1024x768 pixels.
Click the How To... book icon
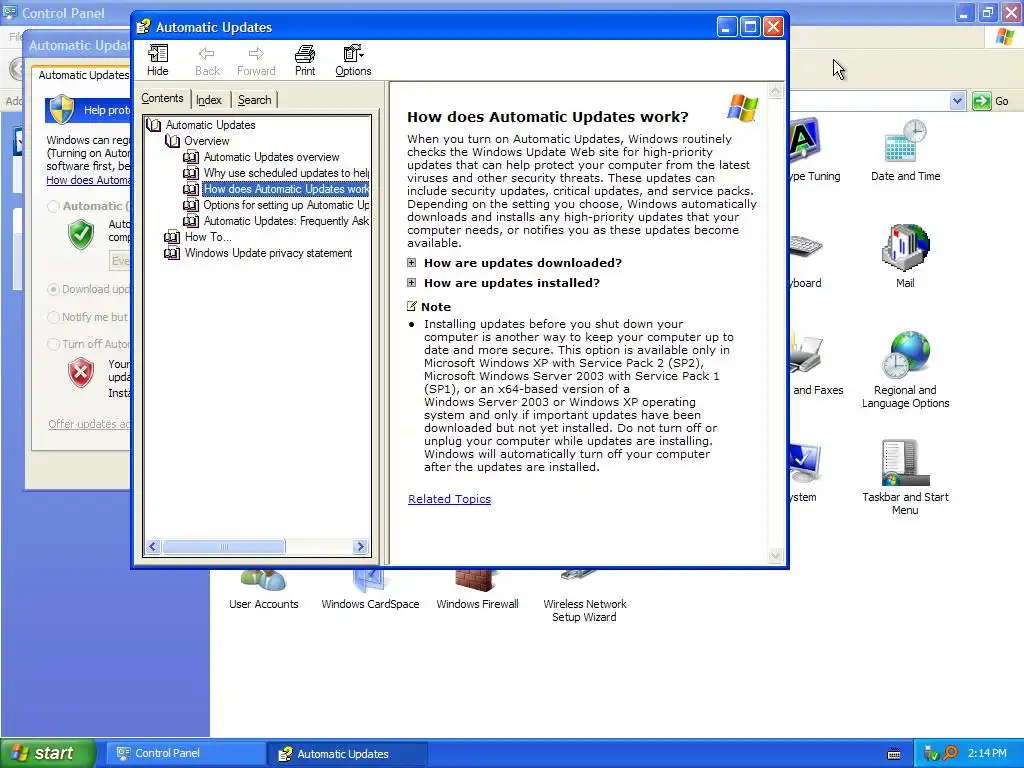click(x=172, y=237)
